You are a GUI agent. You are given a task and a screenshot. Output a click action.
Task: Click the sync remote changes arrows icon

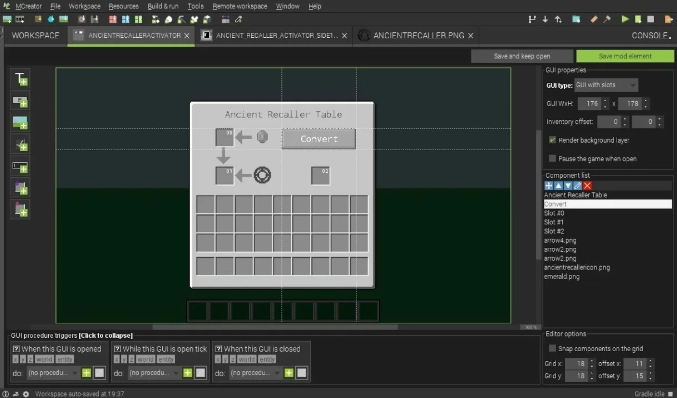558,19
